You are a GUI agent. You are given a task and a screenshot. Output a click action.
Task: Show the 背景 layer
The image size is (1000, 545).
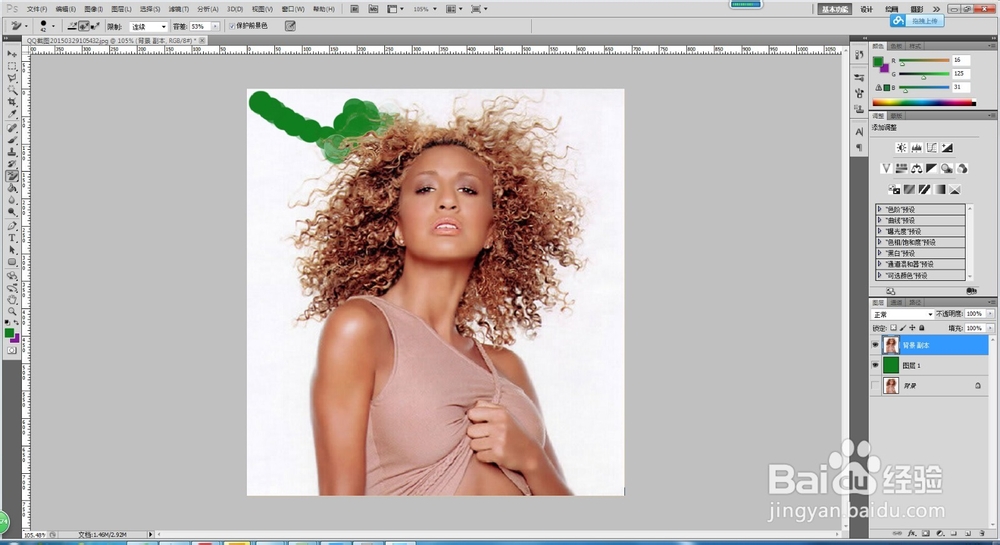(x=875, y=386)
